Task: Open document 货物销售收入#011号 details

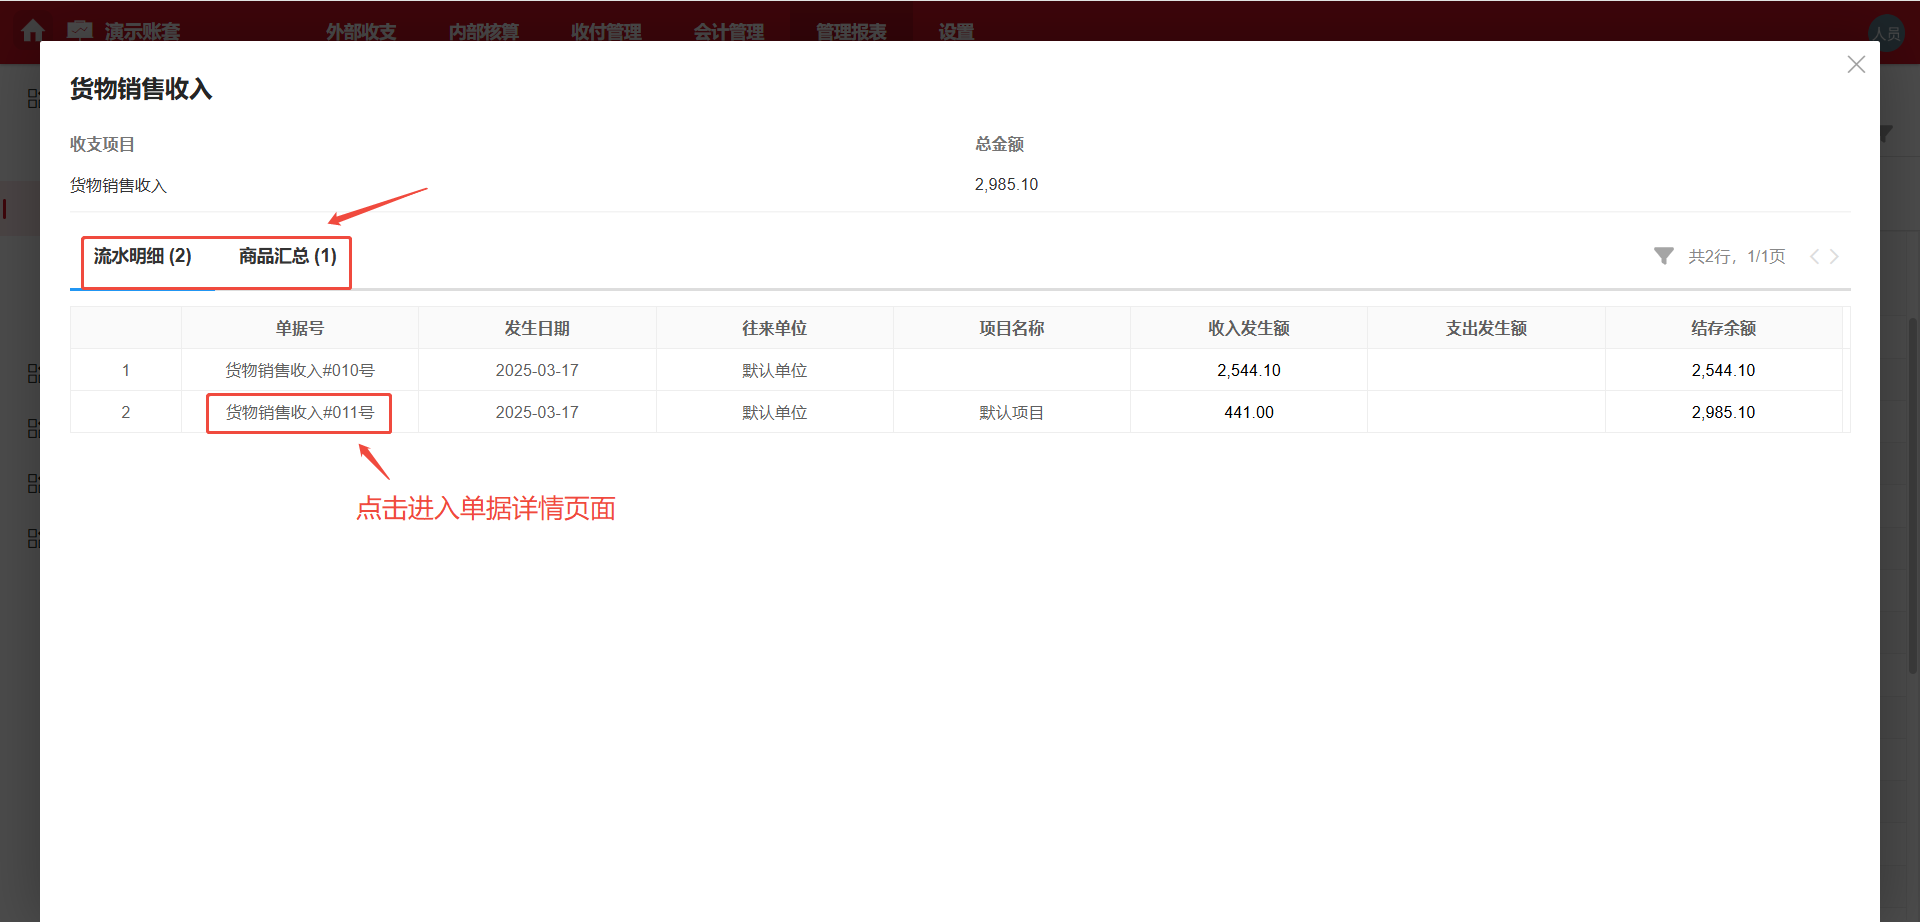Action: coord(298,411)
